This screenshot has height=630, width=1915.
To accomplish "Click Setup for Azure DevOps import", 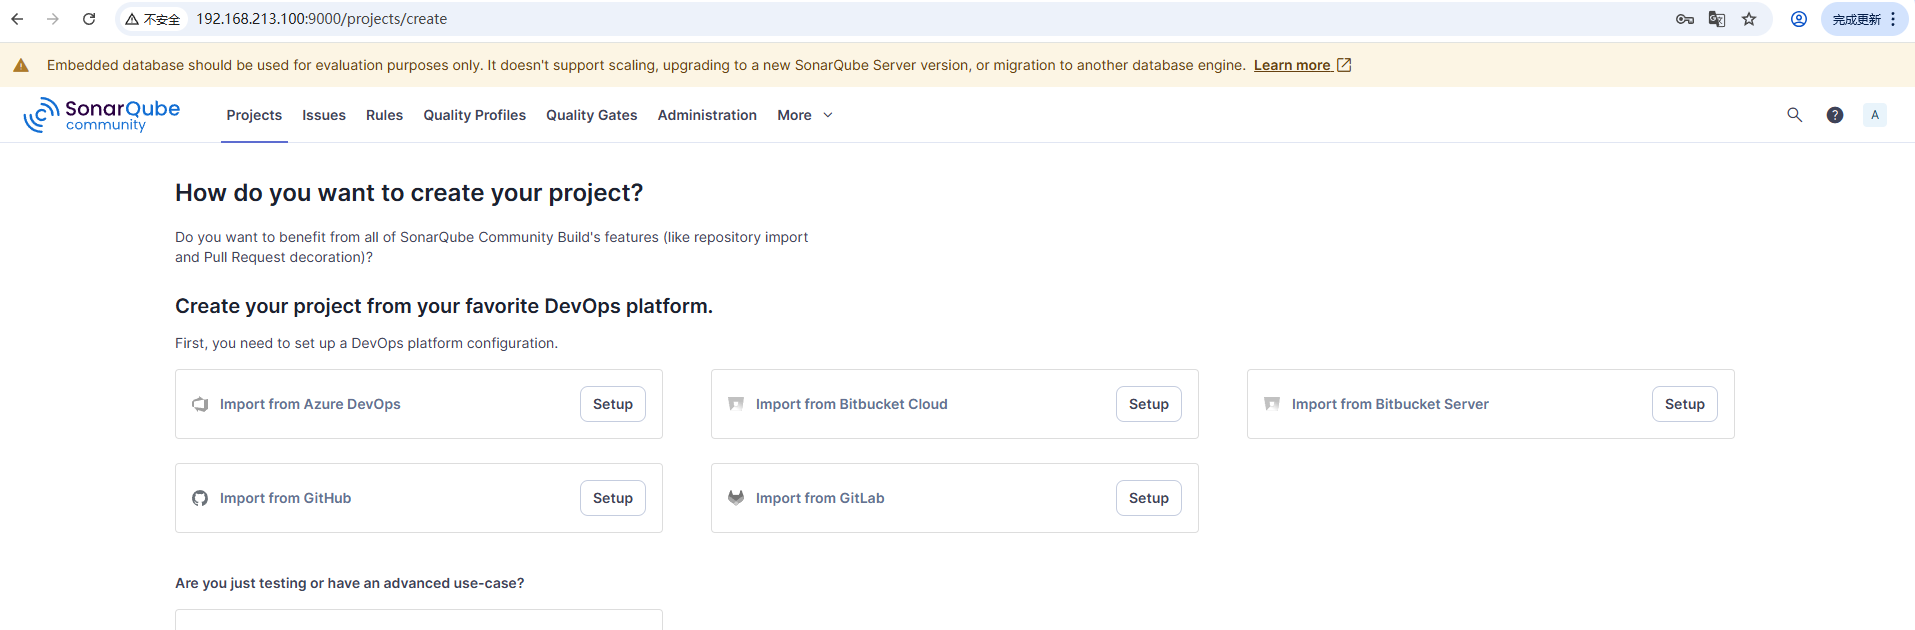I will tap(612, 404).
